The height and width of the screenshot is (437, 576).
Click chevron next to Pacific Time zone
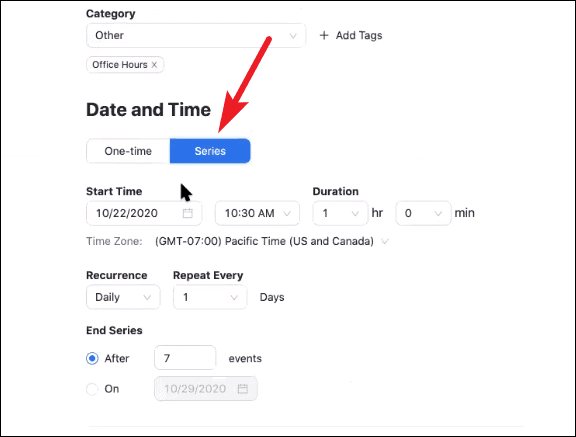coord(385,242)
